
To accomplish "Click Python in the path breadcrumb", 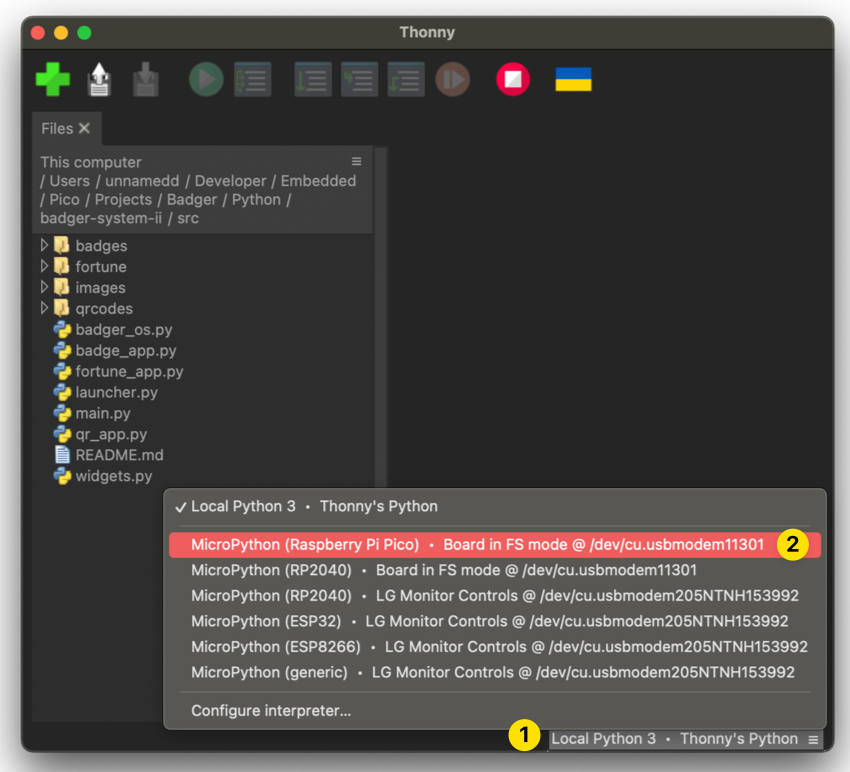I will 256,200.
